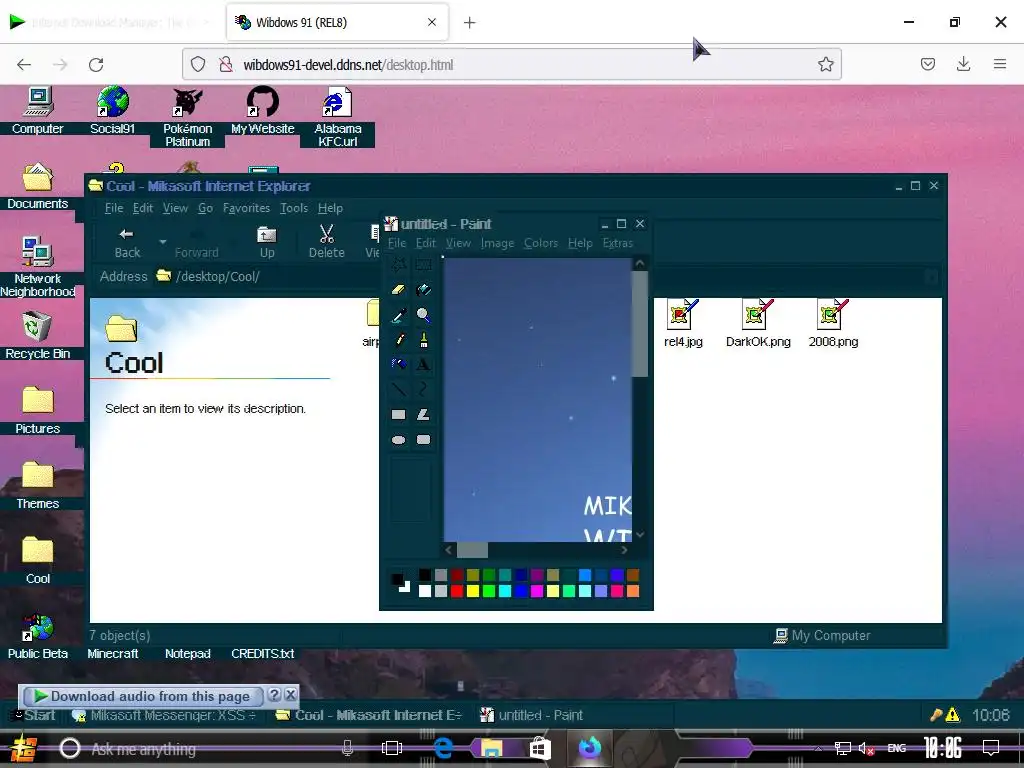This screenshot has height=768, width=1024.
Task: Open the Paint Extras menu
Action: 618,243
